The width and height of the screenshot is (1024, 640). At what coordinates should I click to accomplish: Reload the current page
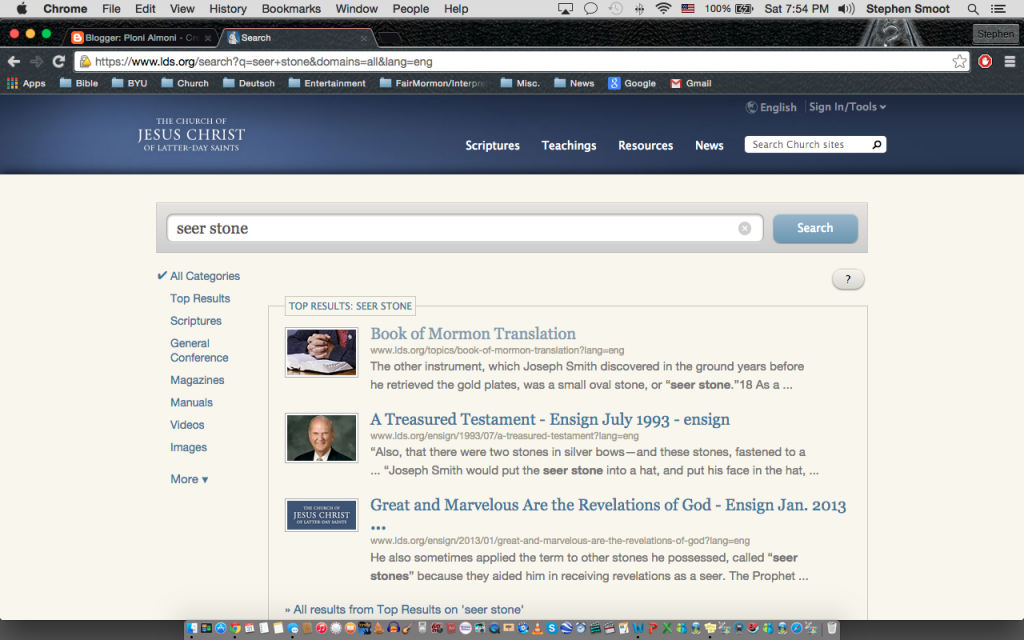[59, 61]
